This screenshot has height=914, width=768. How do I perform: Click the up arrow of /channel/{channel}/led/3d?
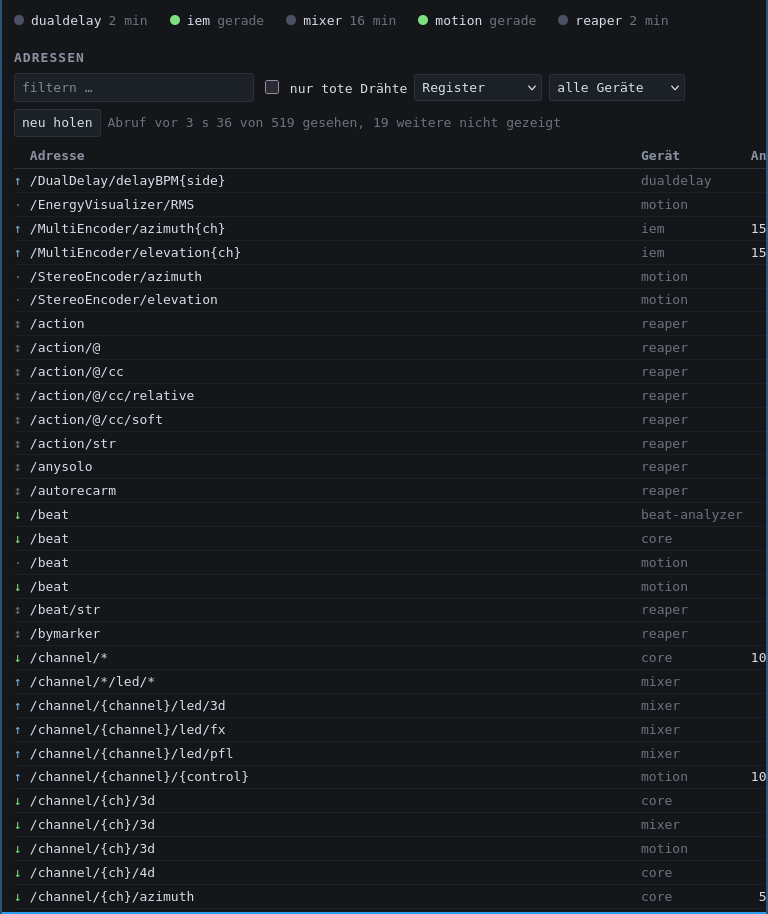coord(17,706)
